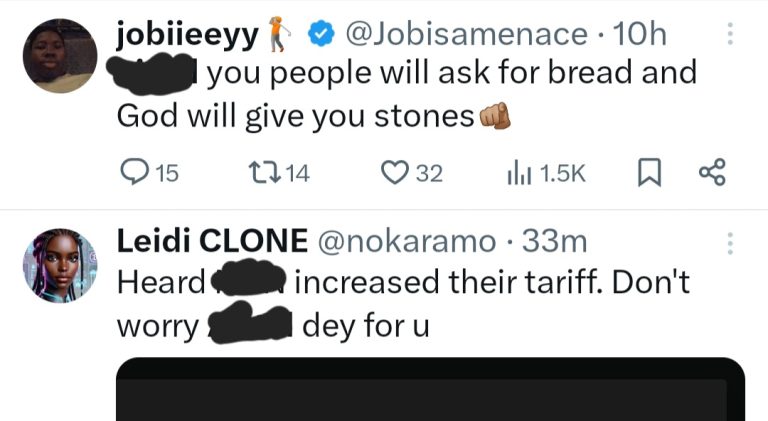Click the Leidi CLONE display name
The width and height of the screenshot is (768, 421).
(x=213, y=242)
